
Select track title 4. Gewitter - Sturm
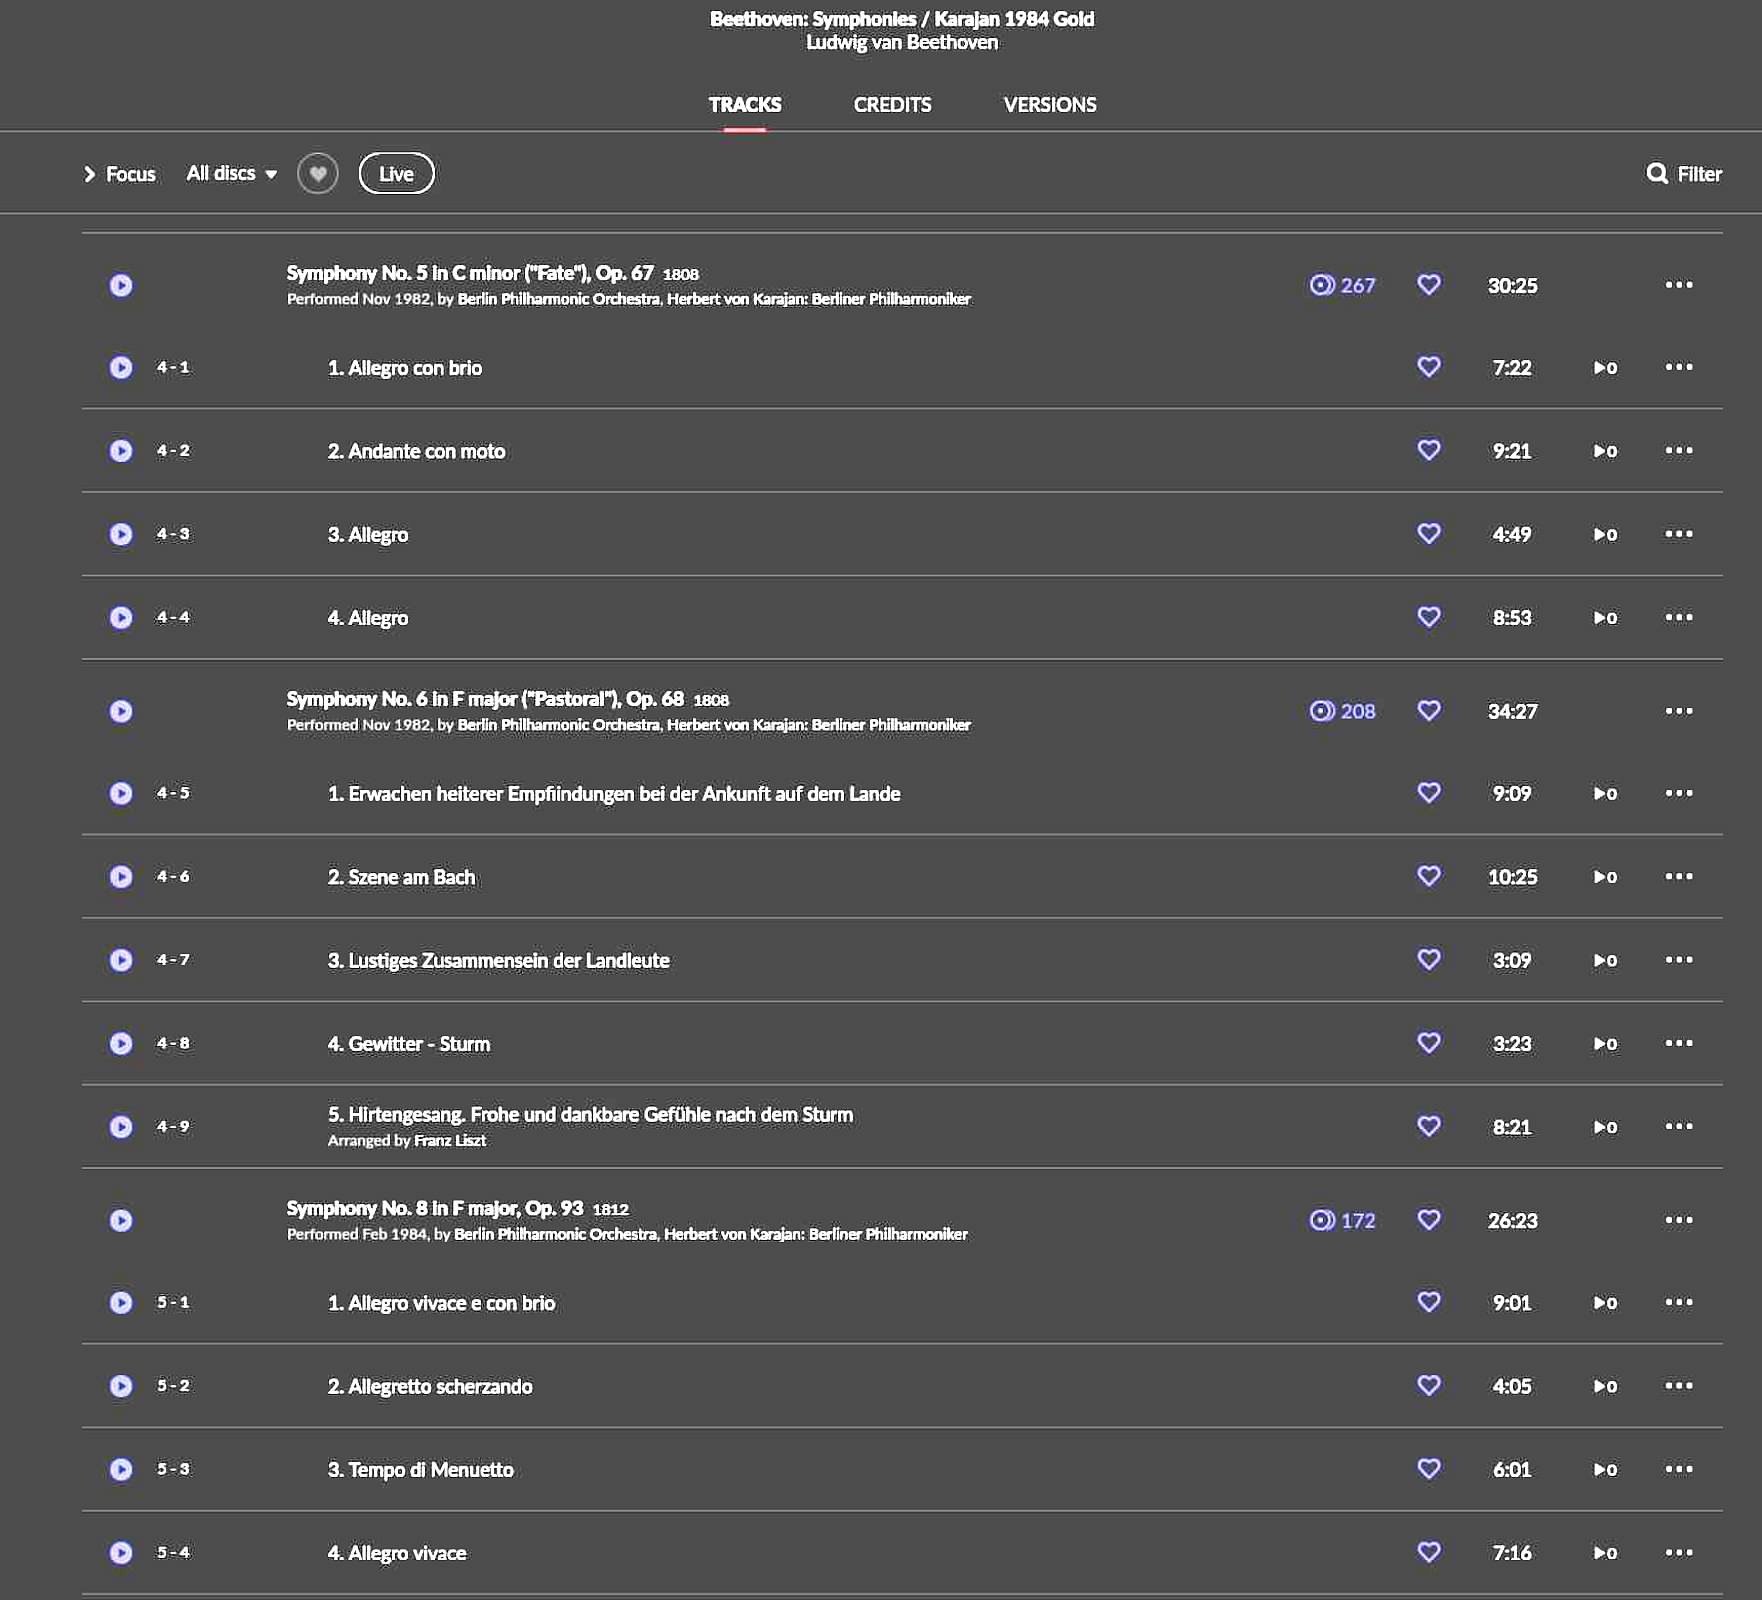tap(409, 1044)
